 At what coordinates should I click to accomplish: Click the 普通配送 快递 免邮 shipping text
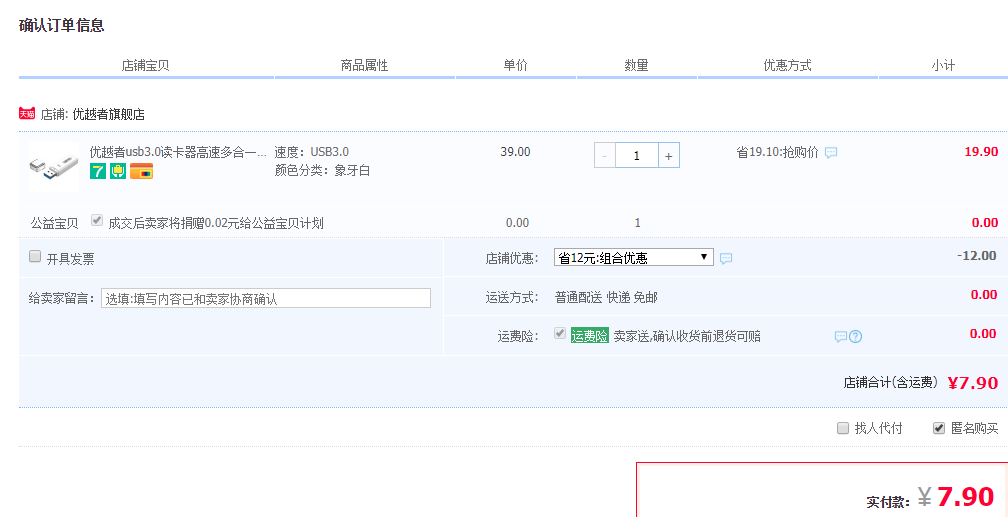tap(606, 297)
